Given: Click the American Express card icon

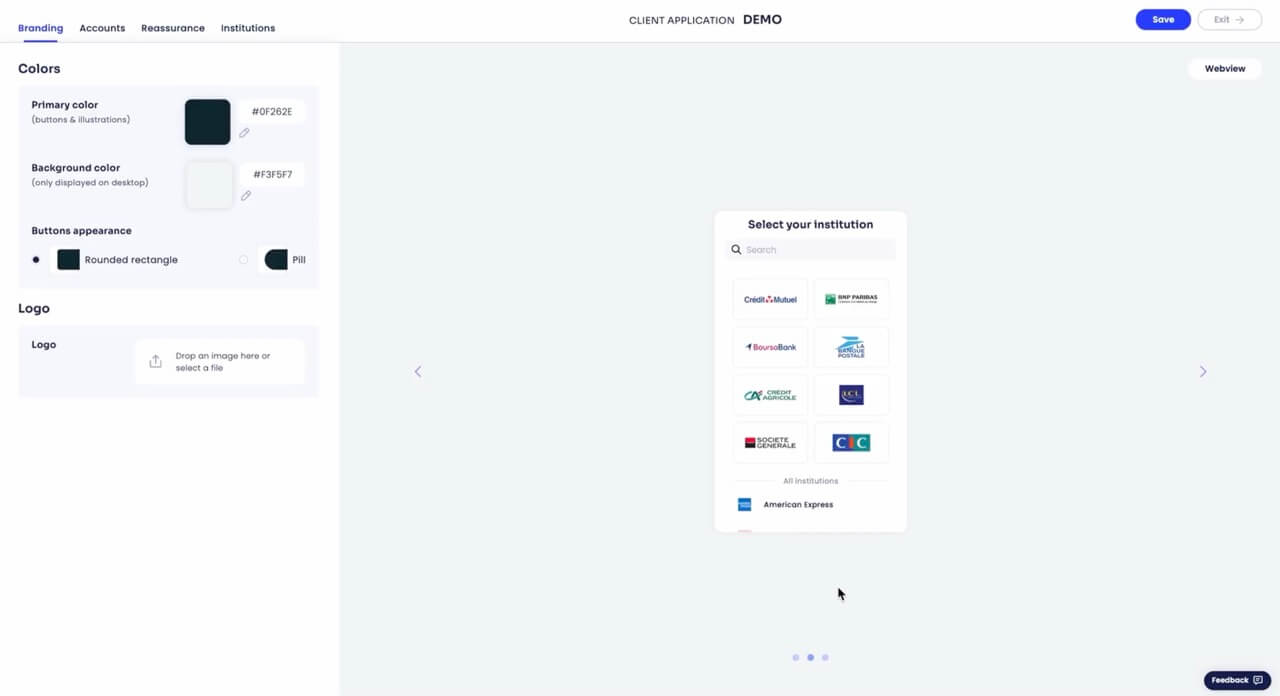Looking at the screenshot, I should pyautogui.click(x=744, y=505).
